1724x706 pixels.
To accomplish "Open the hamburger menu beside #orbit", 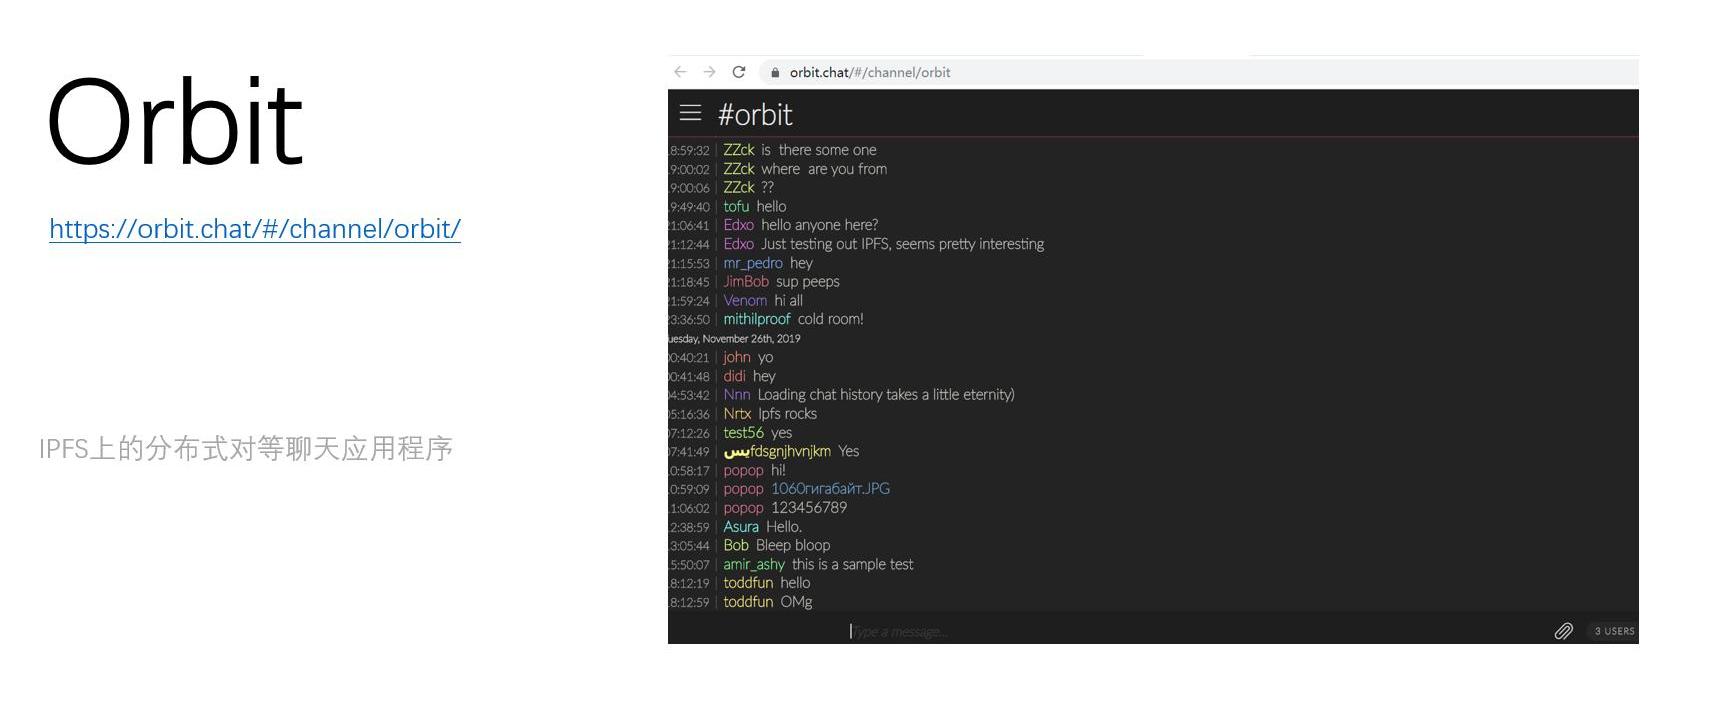I will 690,113.
